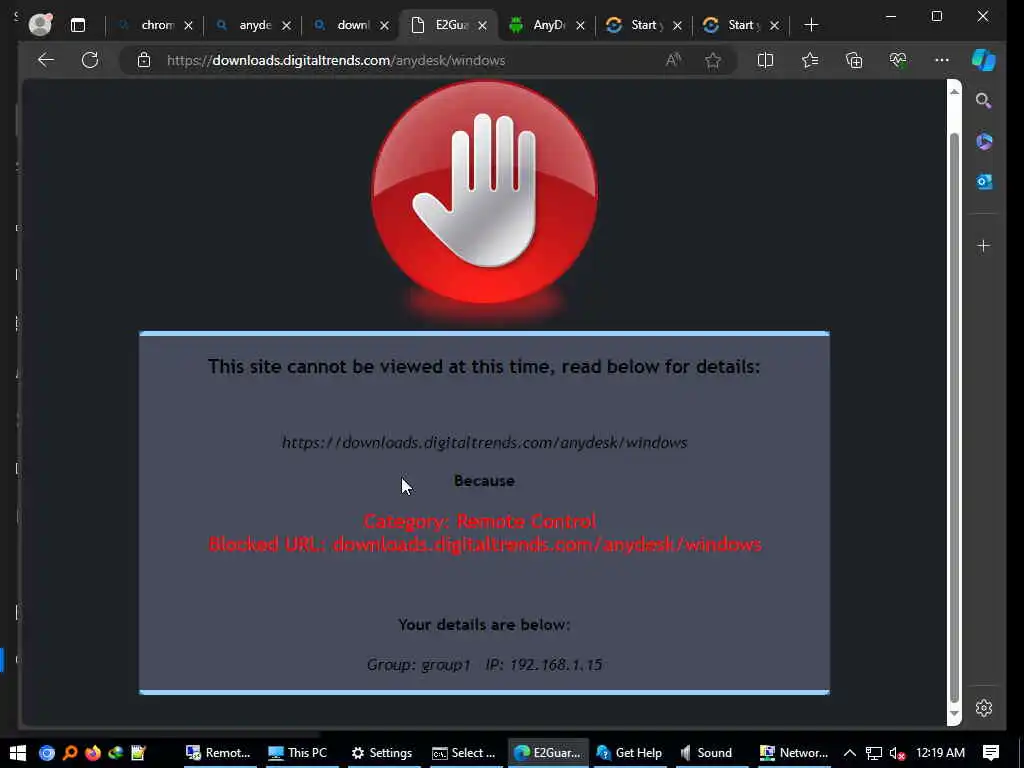Open the Copilot sidebar button
Screen dimensions: 1024x768
[x=984, y=60]
